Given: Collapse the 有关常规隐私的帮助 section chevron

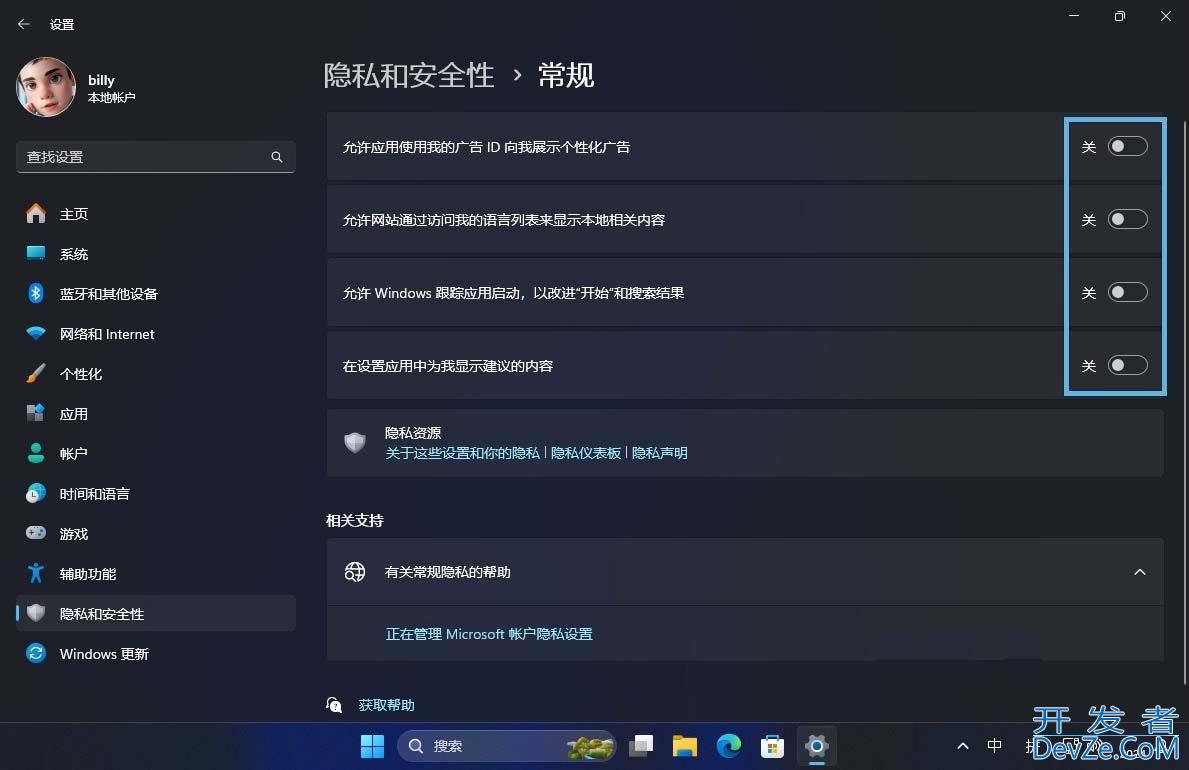Looking at the screenshot, I should (x=1140, y=572).
